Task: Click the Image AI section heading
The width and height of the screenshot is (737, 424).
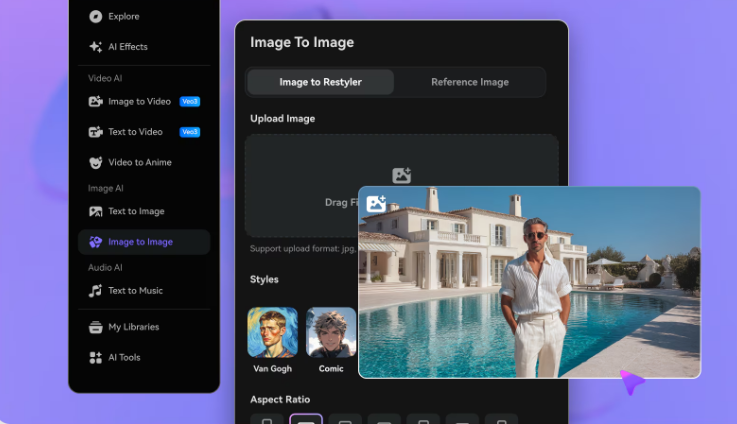Action: click(x=105, y=188)
